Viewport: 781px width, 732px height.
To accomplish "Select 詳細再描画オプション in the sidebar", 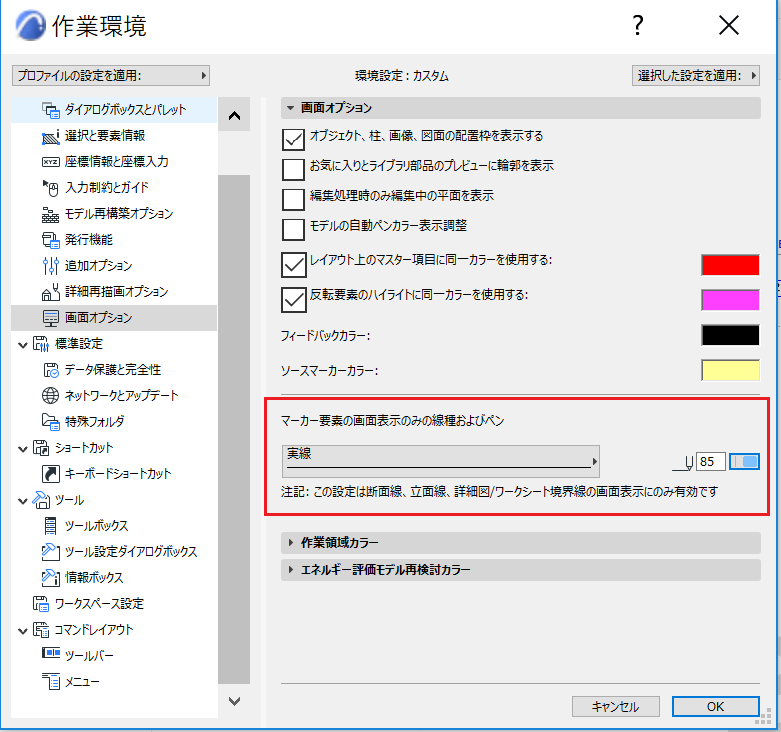I will (x=114, y=292).
